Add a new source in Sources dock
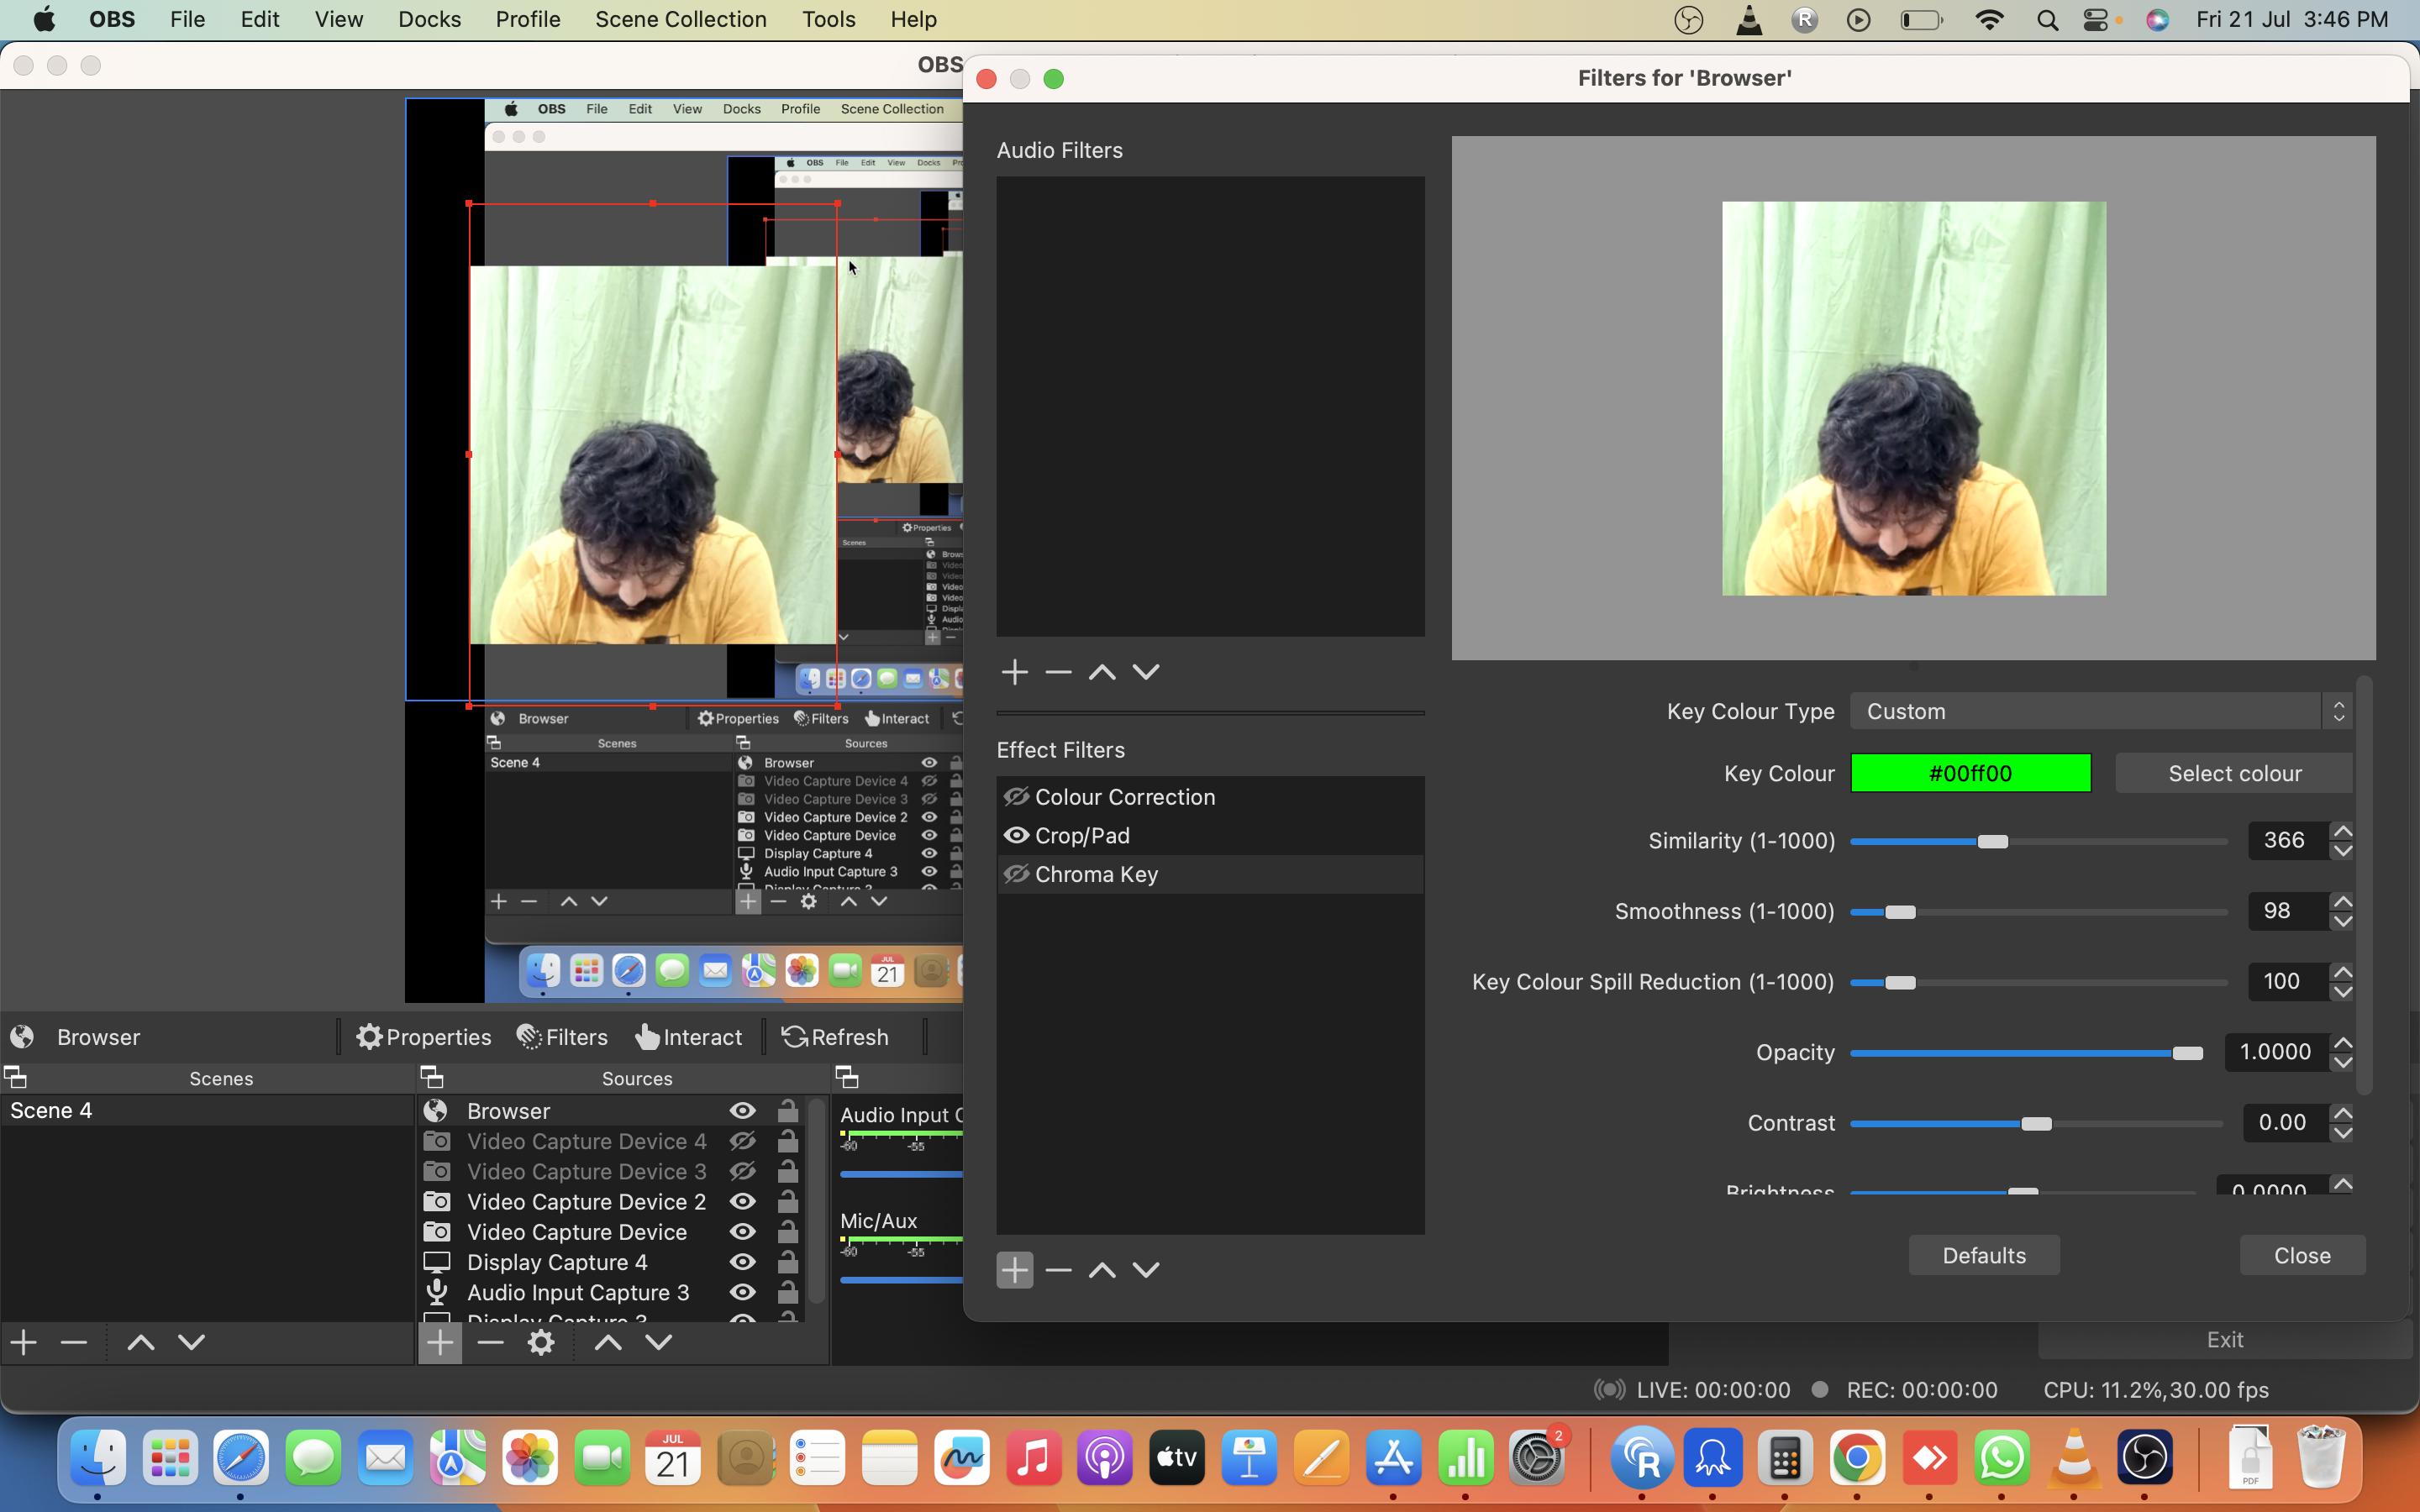 click(440, 1342)
